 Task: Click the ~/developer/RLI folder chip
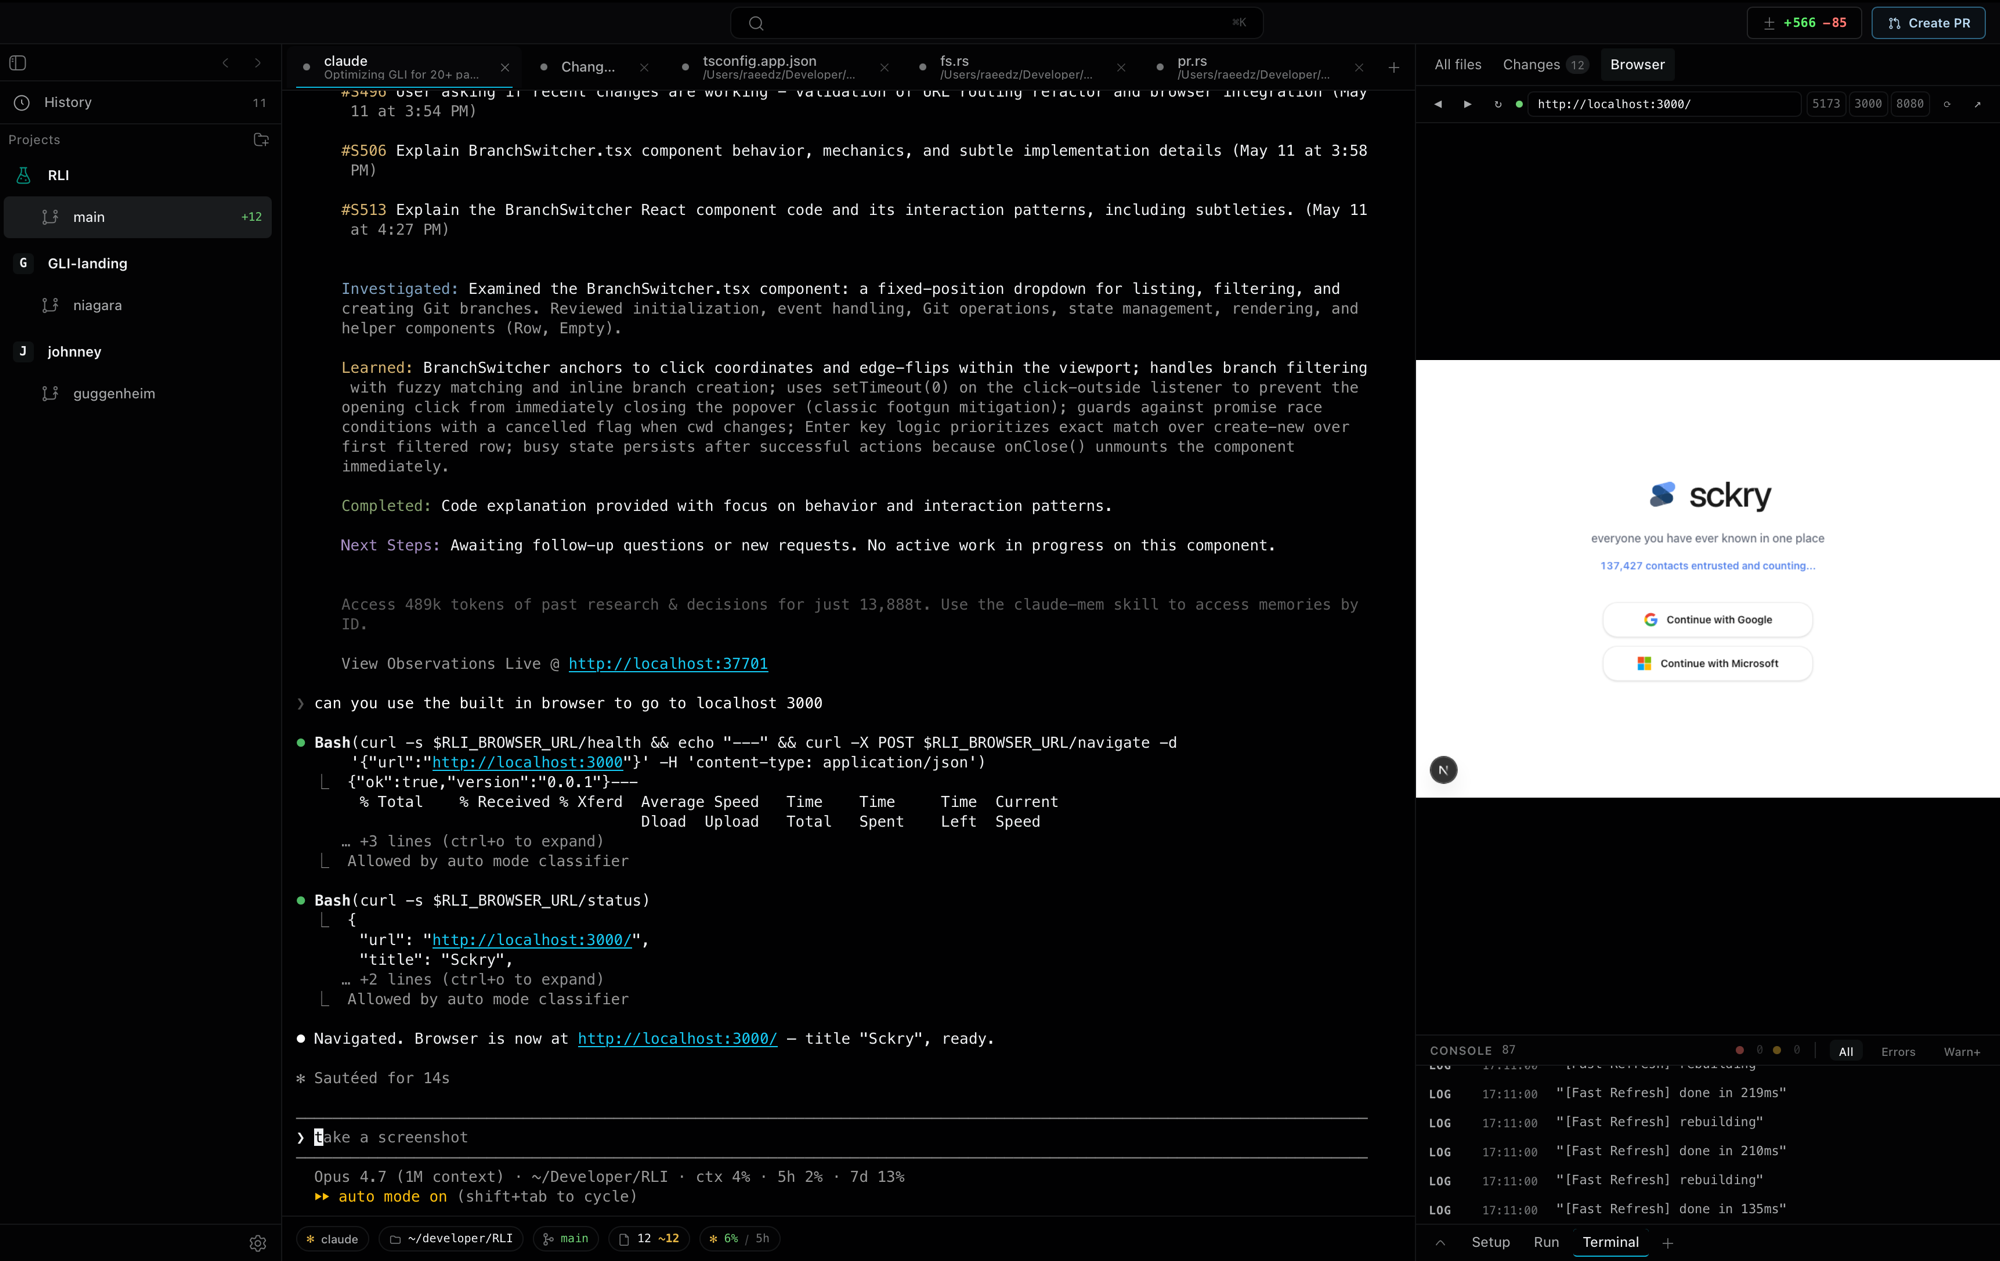click(451, 1239)
